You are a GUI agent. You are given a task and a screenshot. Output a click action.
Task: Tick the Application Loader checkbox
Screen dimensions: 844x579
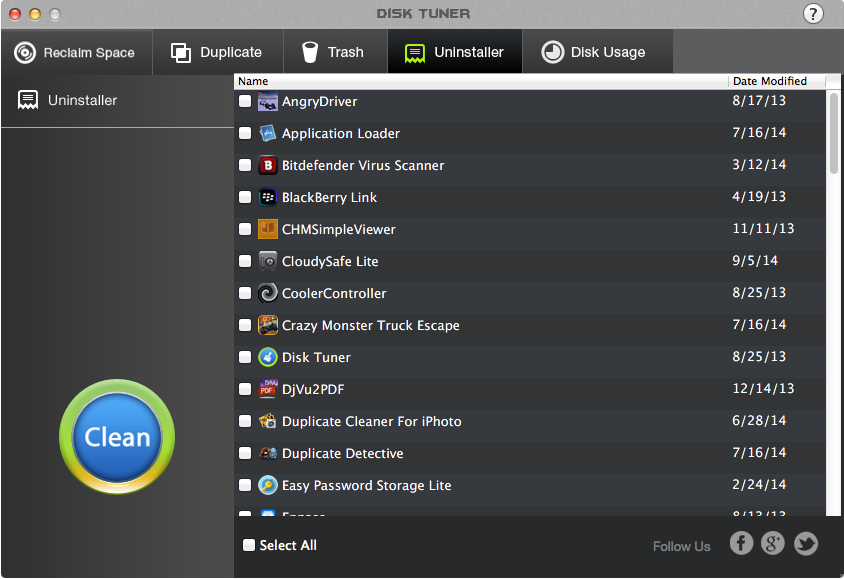[245, 133]
